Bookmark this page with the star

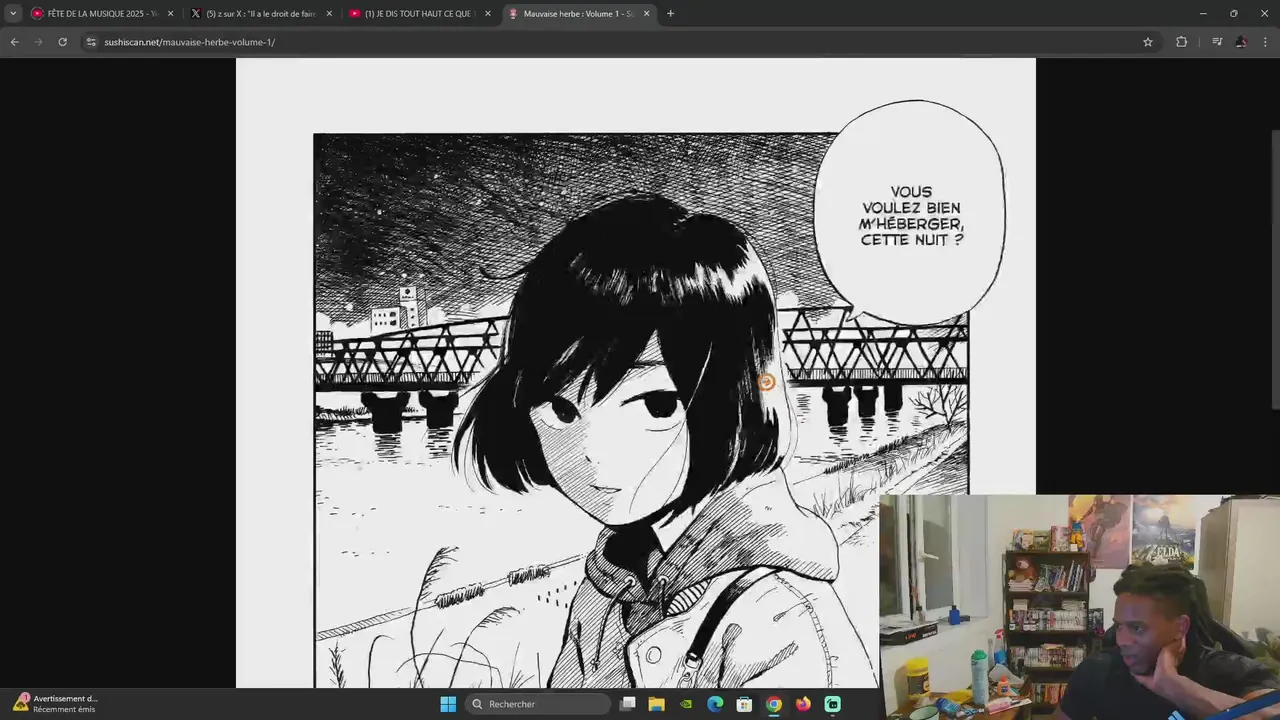coord(1148,42)
